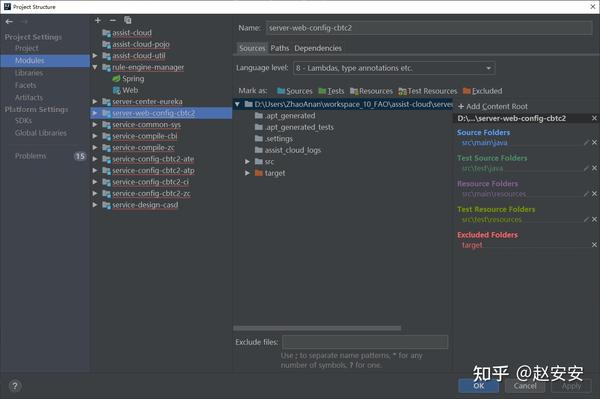Image resolution: width=600 pixels, height=399 pixels.
Task: Click Add Content Root
Action: pos(493,106)
